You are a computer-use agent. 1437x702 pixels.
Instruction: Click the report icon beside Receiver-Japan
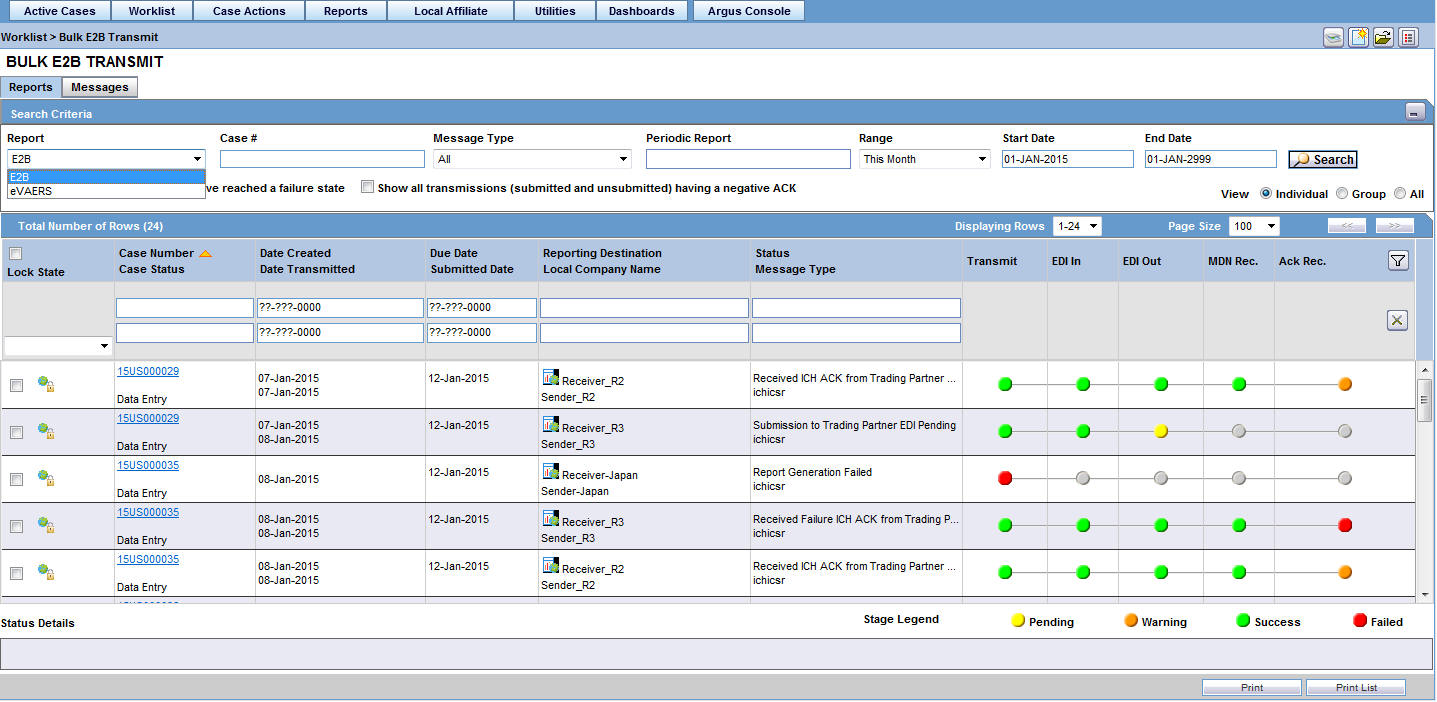pos(550,471)
